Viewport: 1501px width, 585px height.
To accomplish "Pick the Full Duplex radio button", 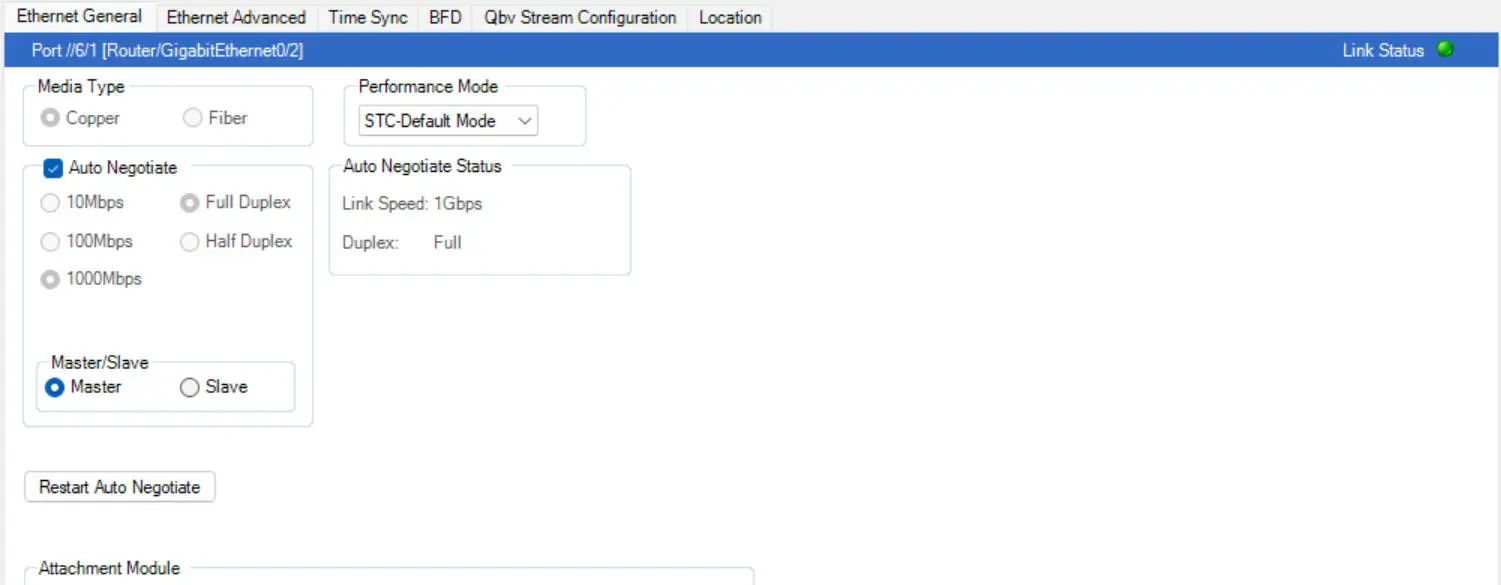I will (x=189, y=203).
